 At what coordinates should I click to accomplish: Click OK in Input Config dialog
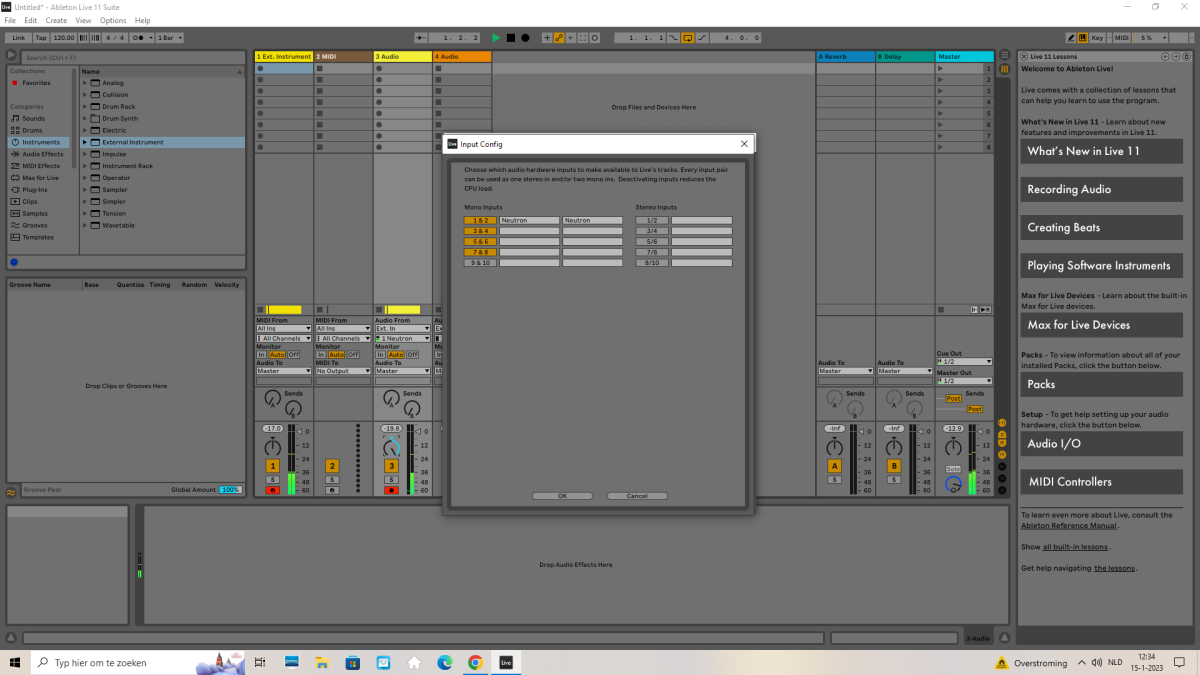562,496
